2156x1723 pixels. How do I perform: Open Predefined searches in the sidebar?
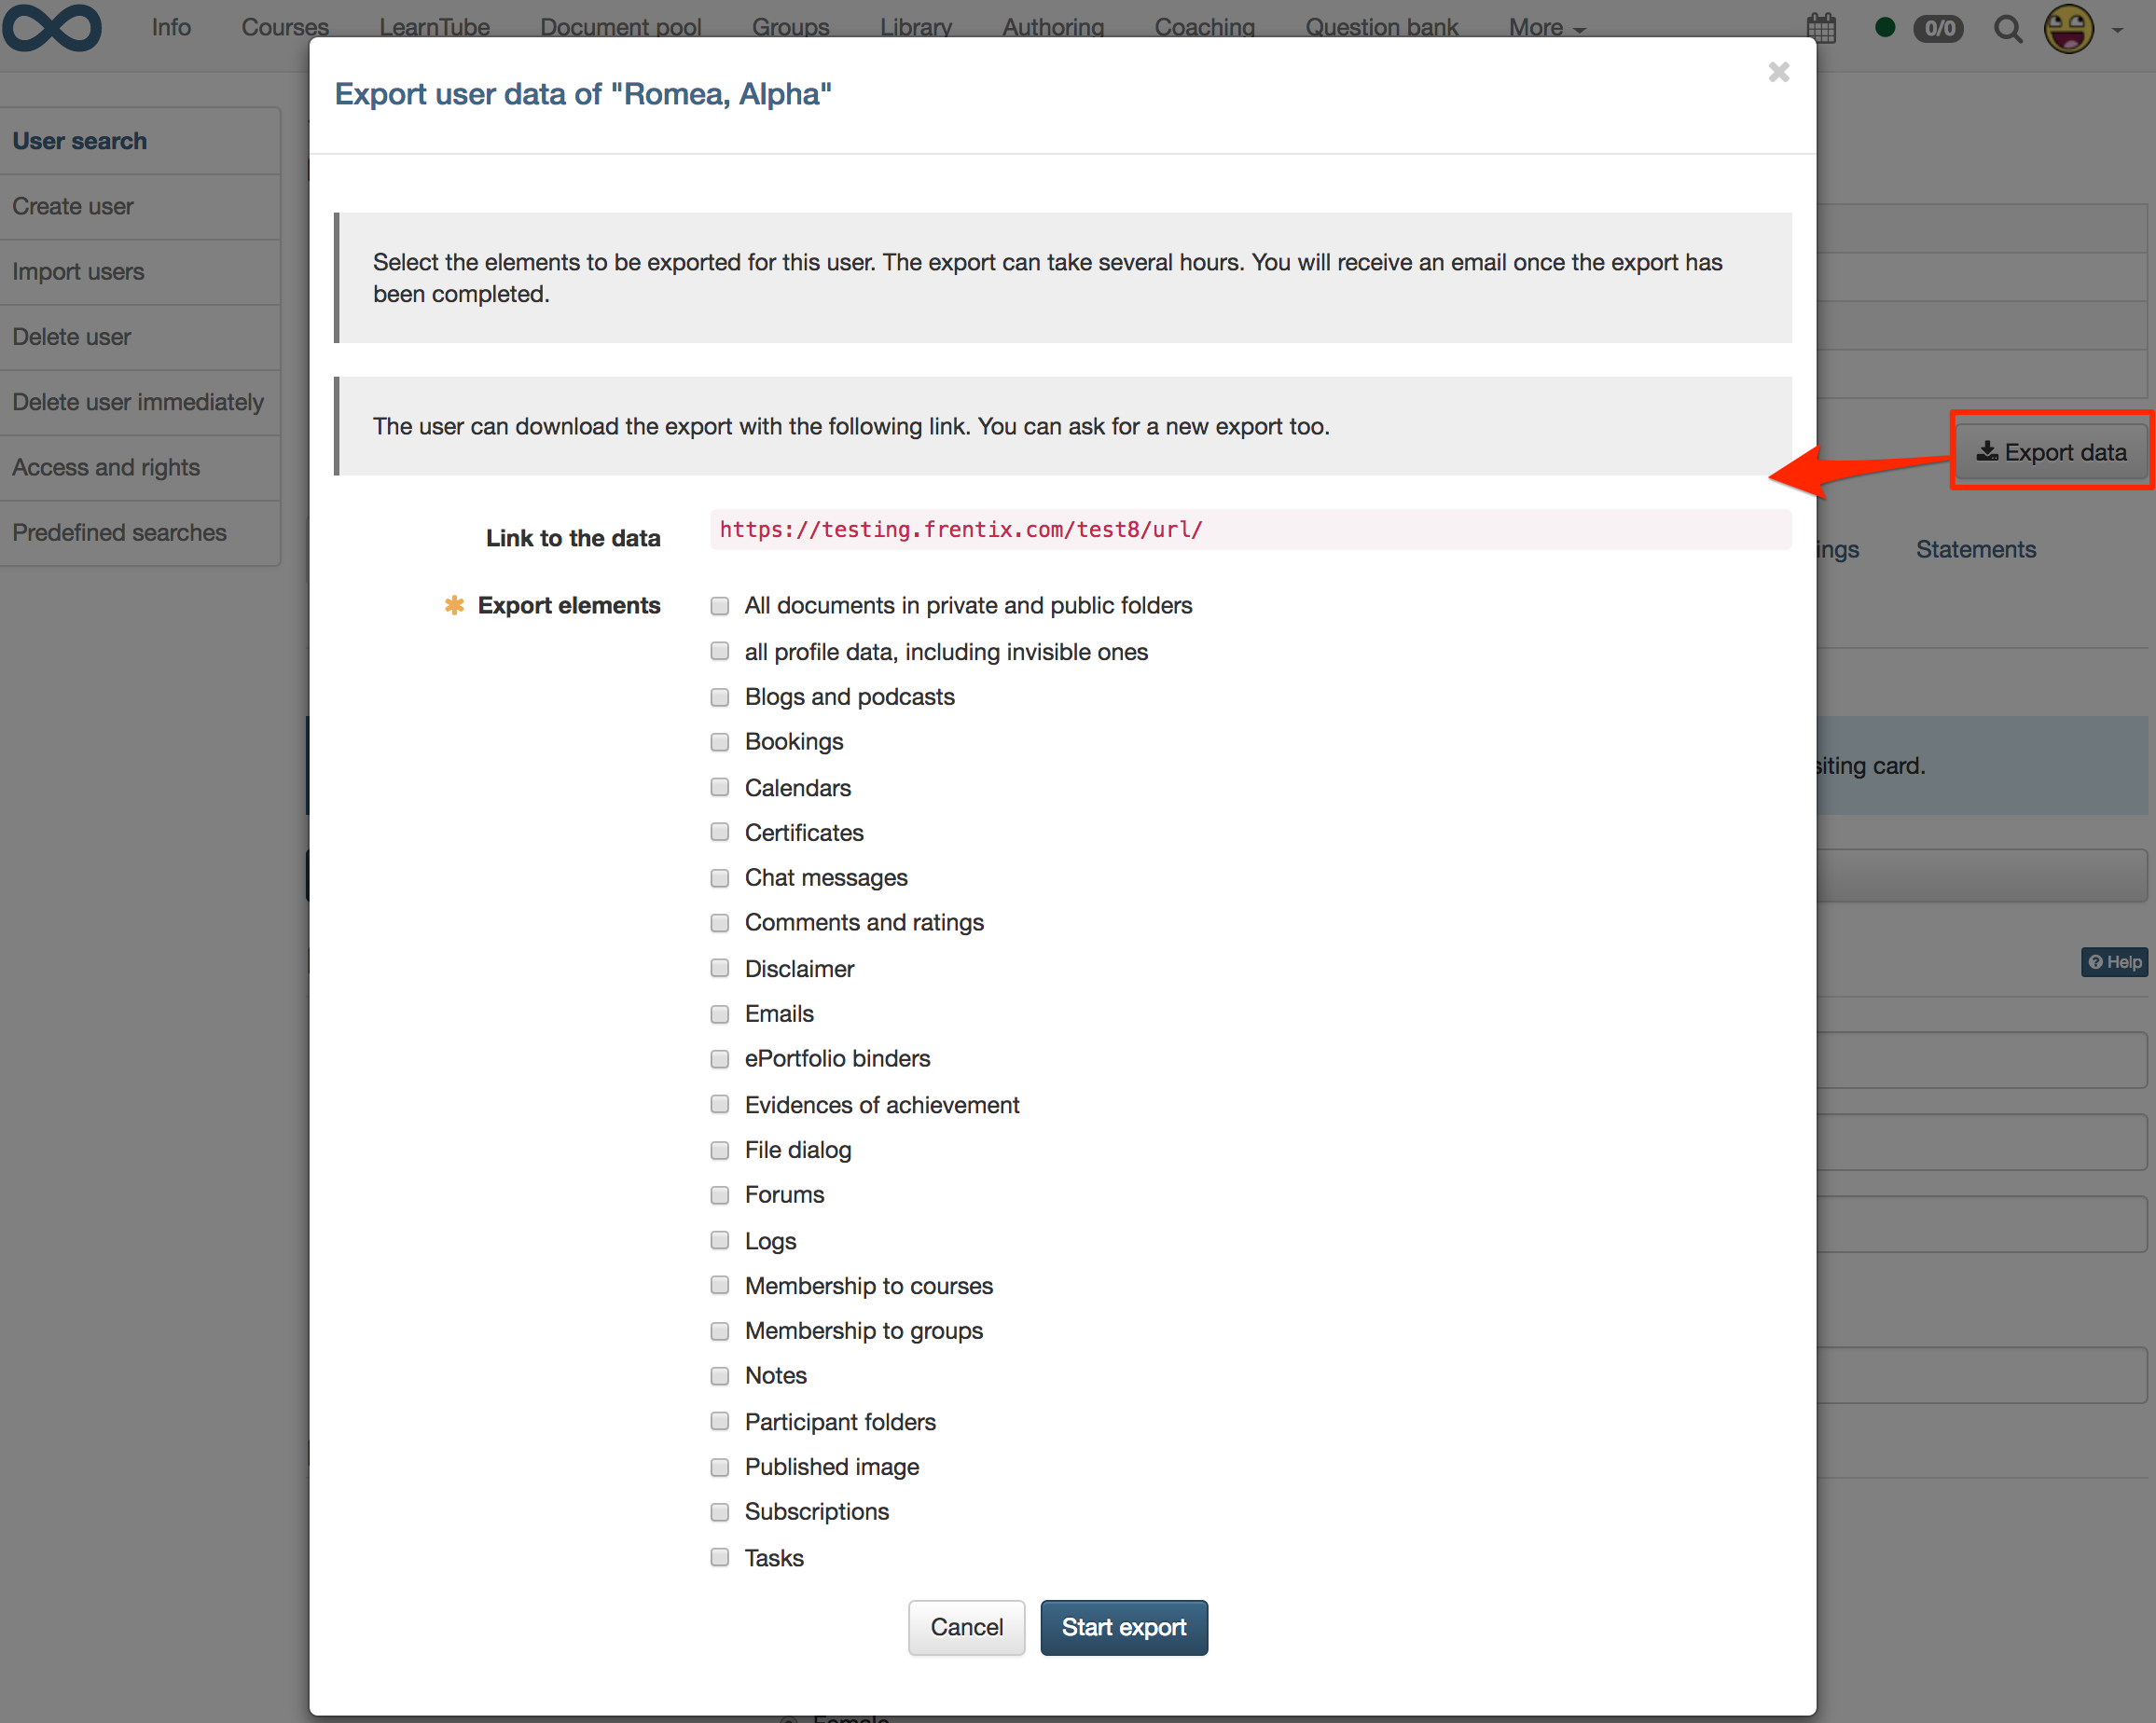(x=119, y=532)
